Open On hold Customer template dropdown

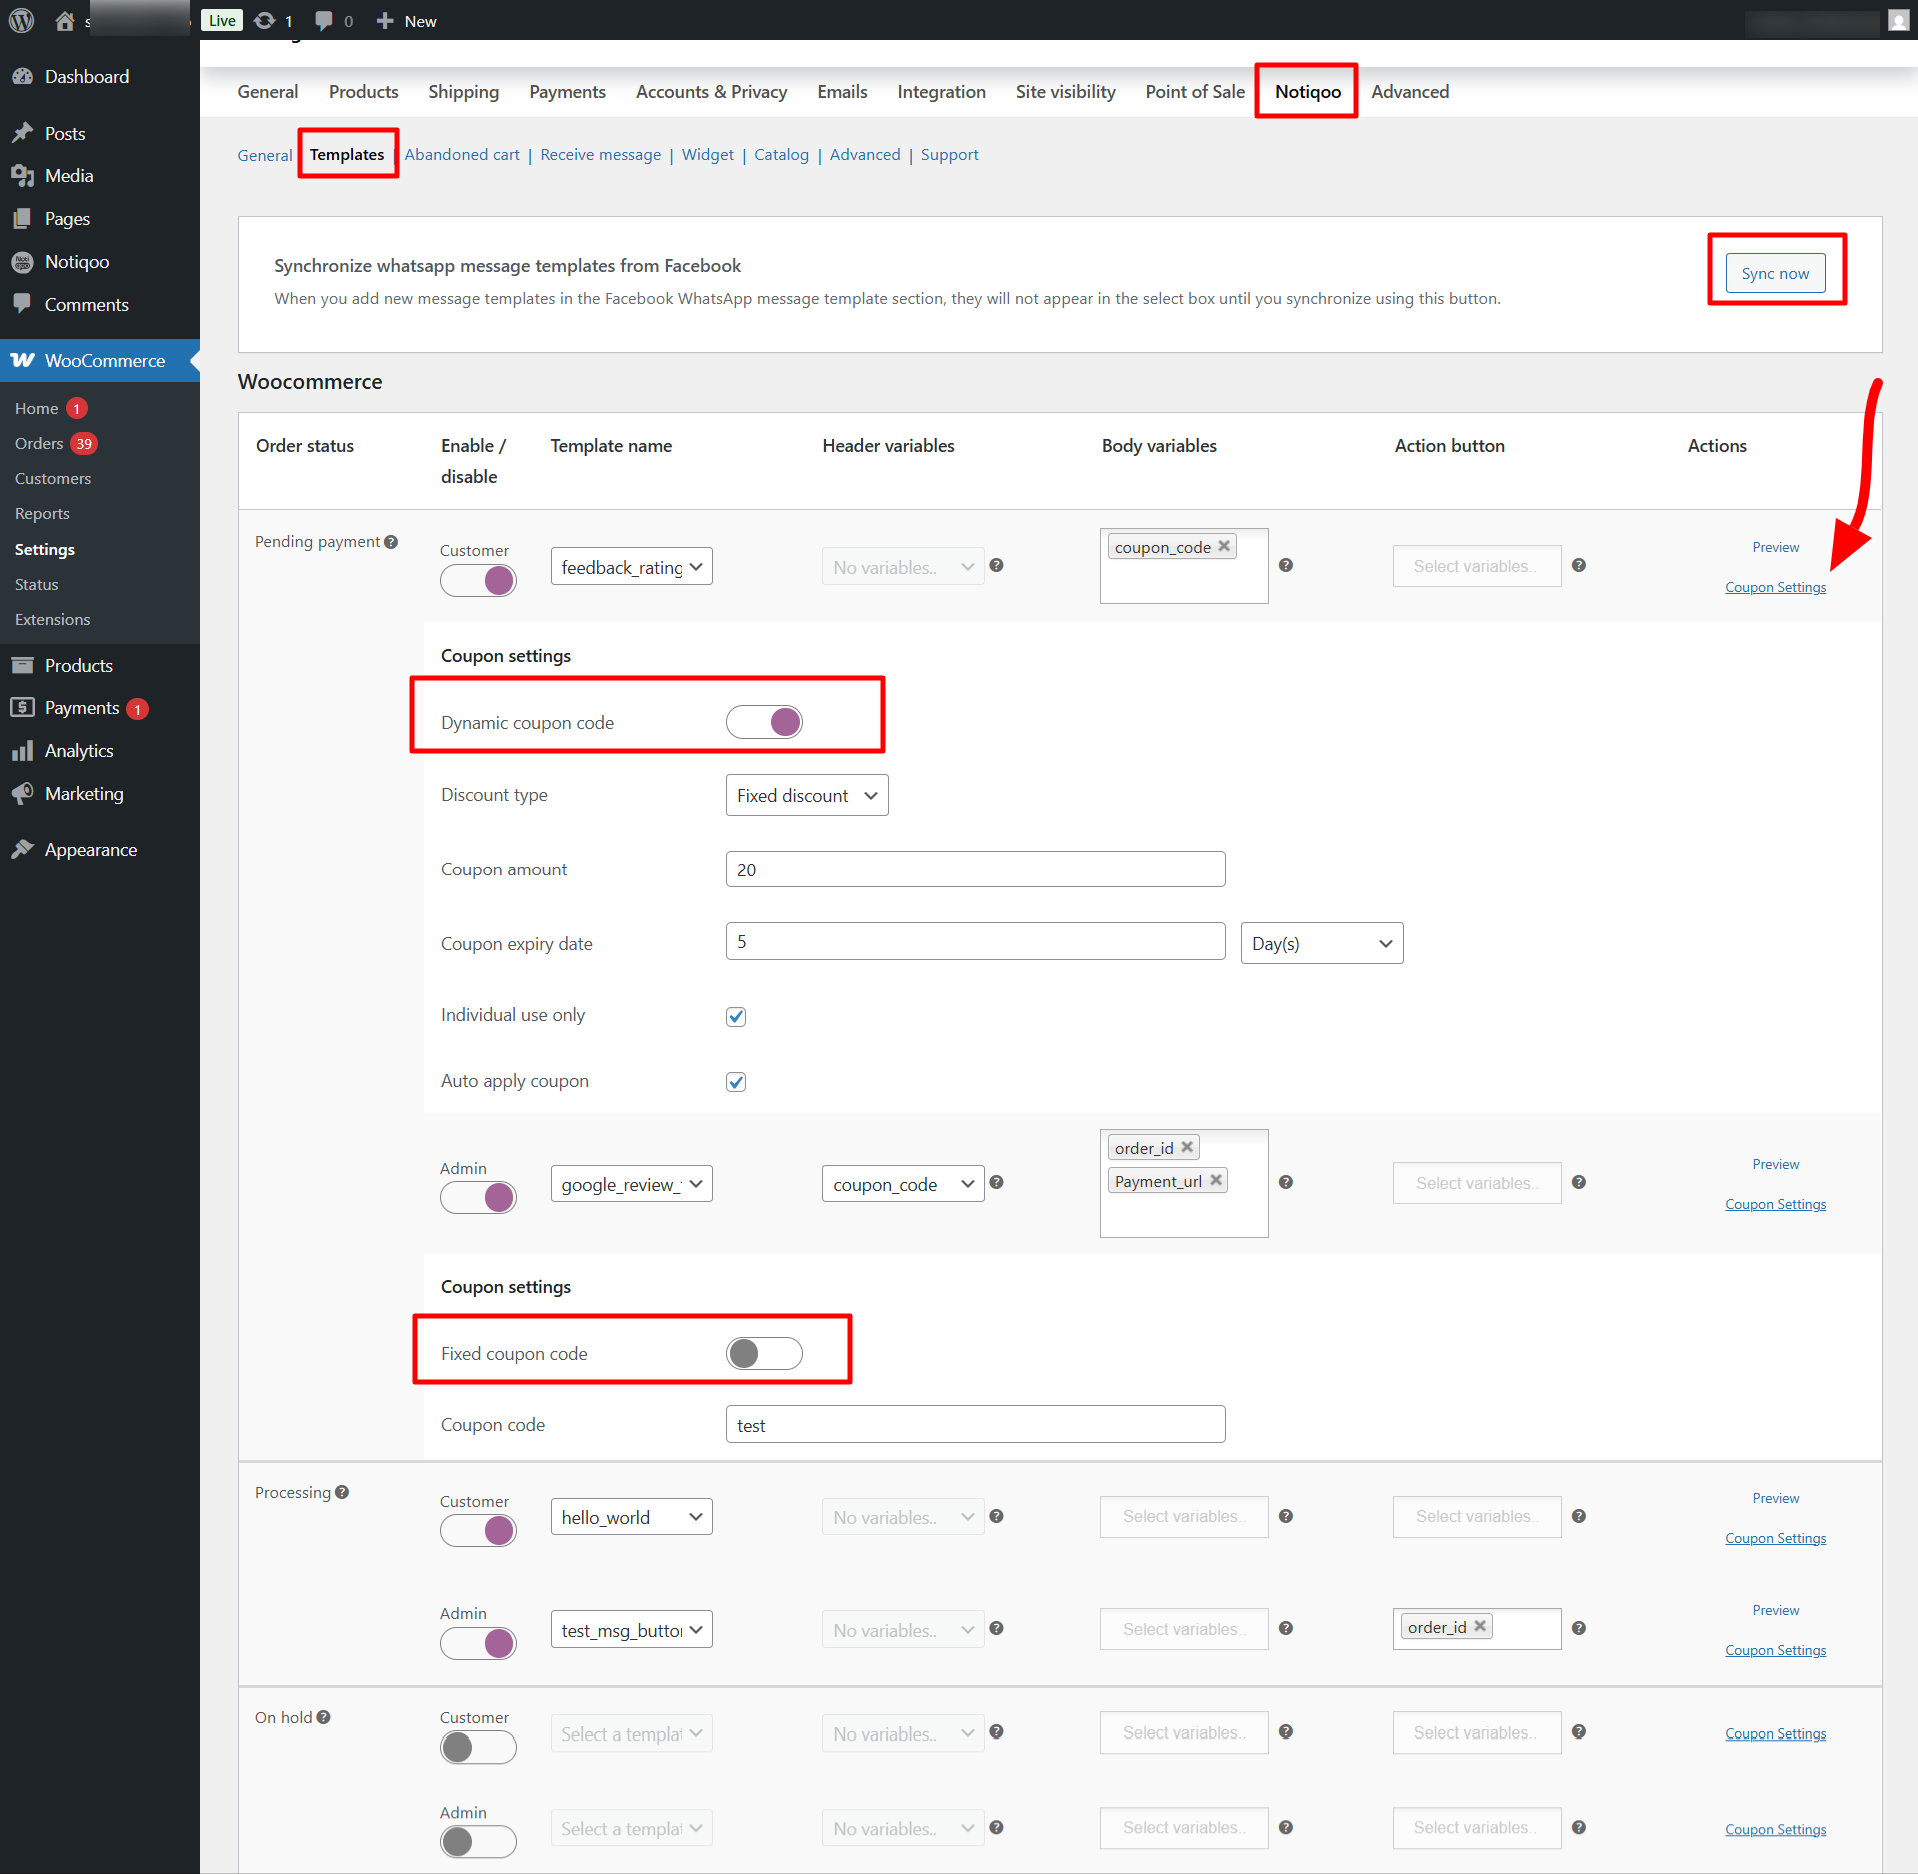tap(631, 1734)
